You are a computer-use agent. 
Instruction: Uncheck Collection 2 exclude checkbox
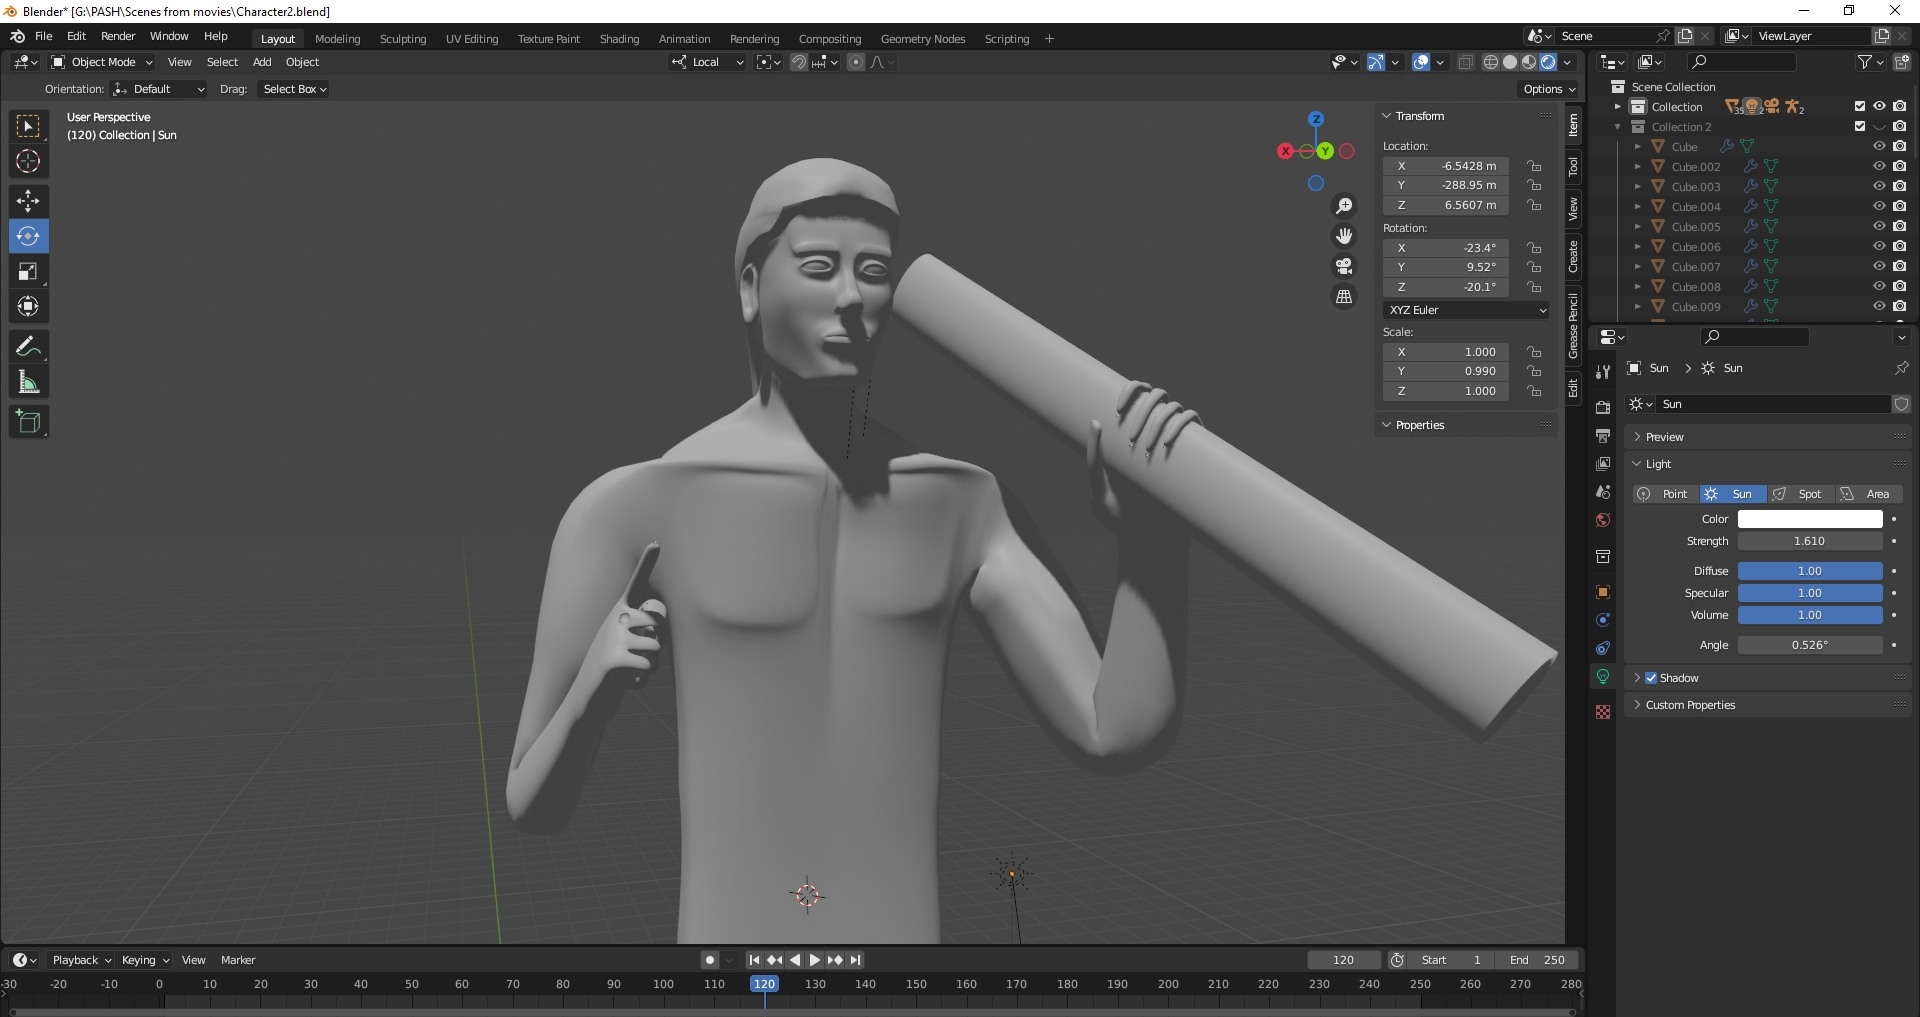coord(1860,126)
